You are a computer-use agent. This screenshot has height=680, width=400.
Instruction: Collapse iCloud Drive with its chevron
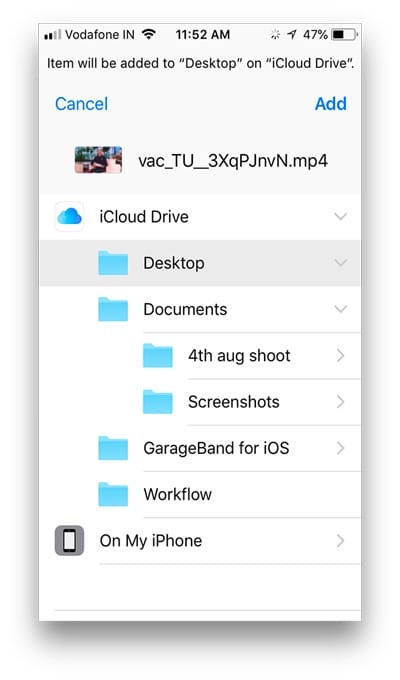(x=341, y=216)
